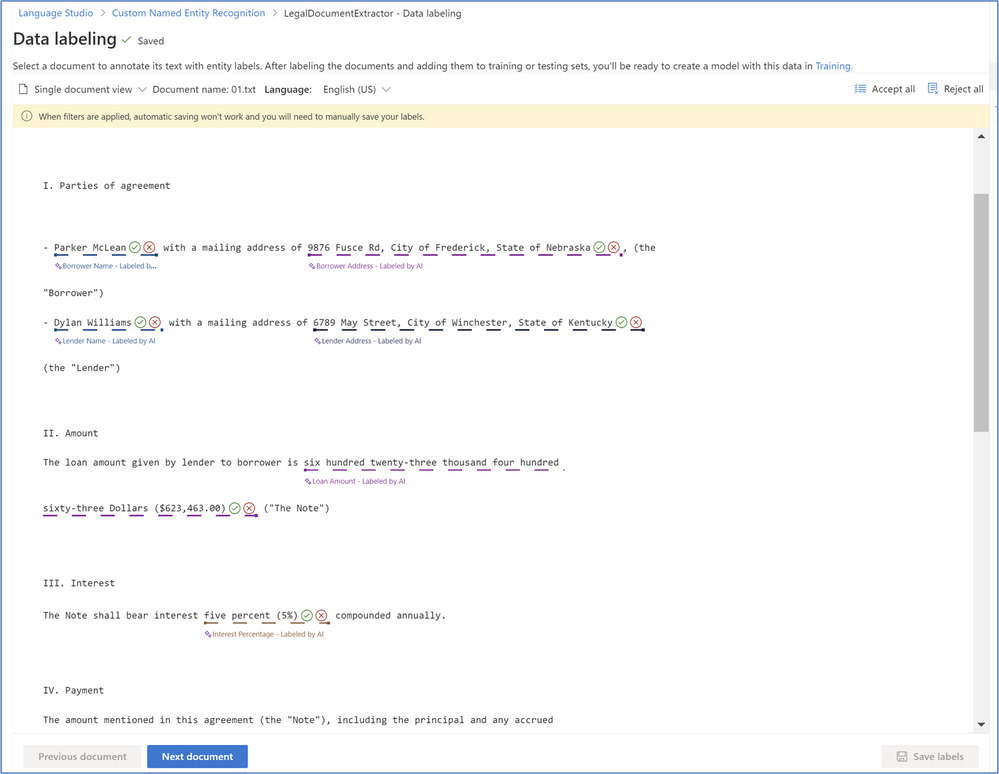
Task: Click the Lender Address AI label tag
Action: coord(368,341)
